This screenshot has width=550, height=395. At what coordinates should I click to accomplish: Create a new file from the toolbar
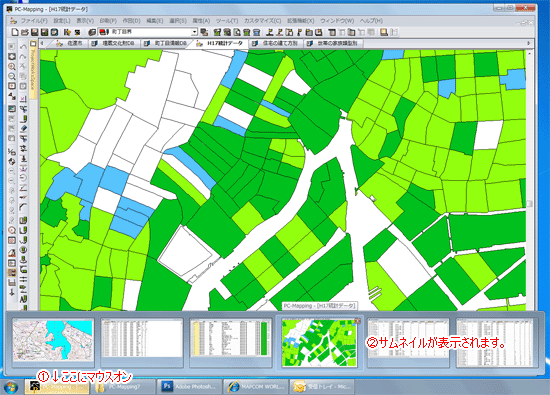pos(15,32)
